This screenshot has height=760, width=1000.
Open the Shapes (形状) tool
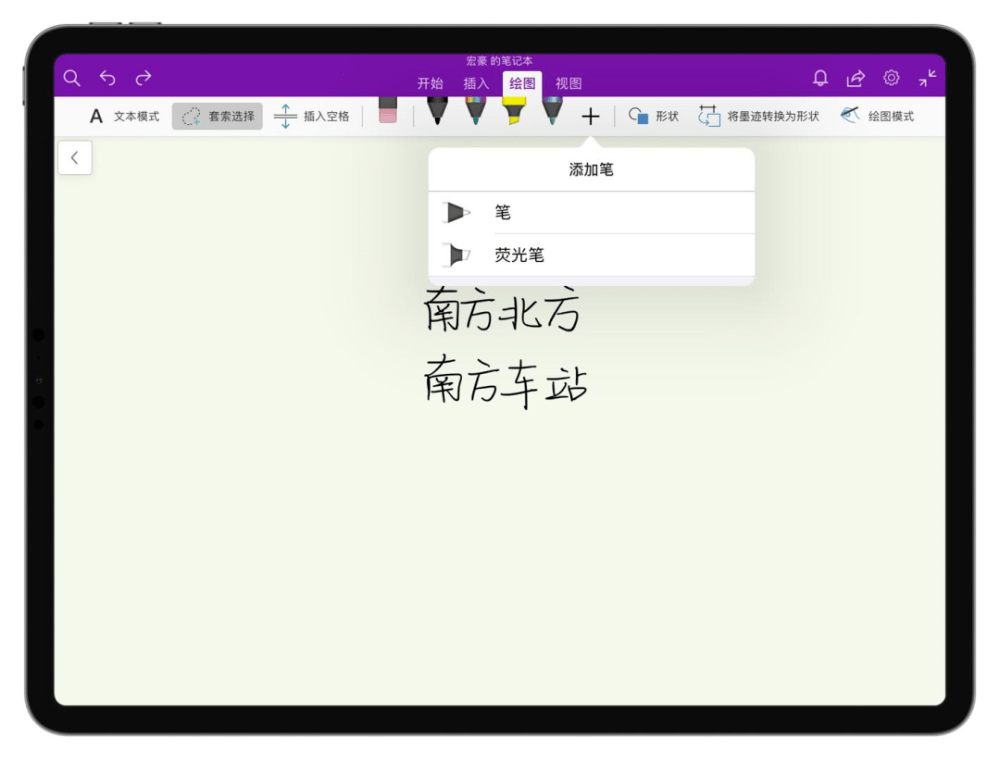(653, 115)
